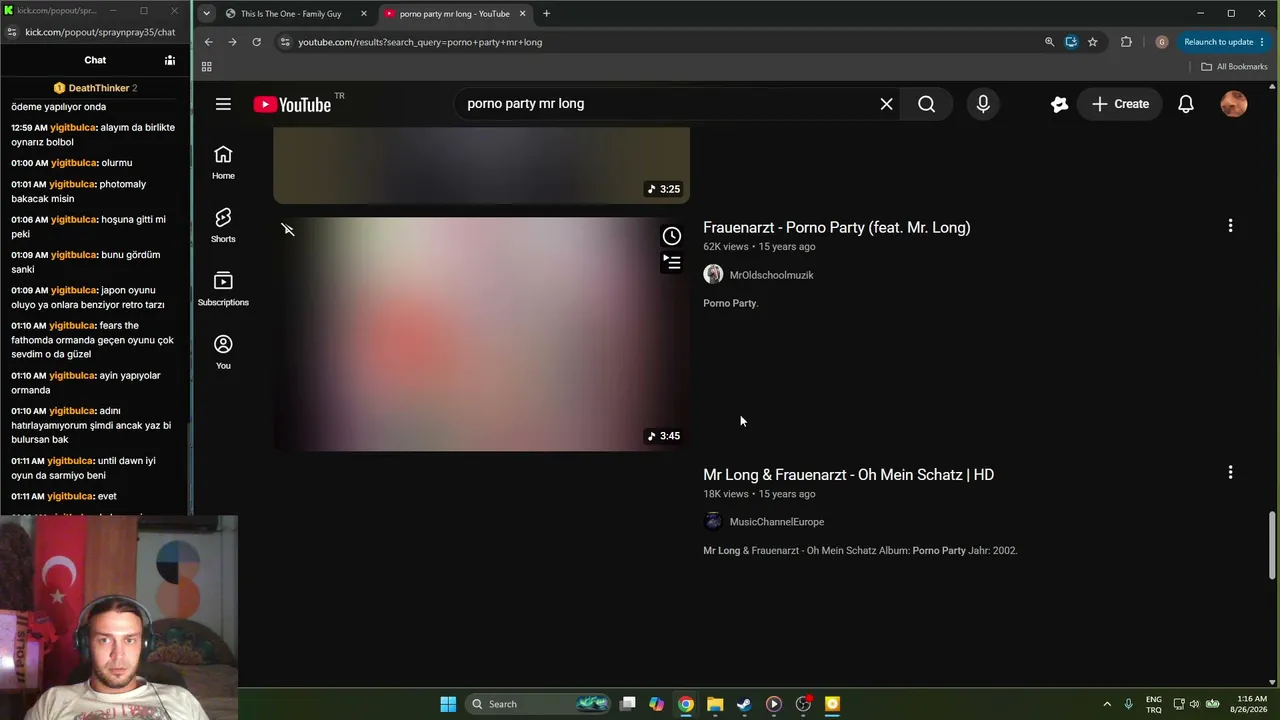Open Mr Long & Frauenarzt - Oh Mein Schatz title
Image resolution: width=1280 pixels, height=720 pixels.
tap(848, 475)
